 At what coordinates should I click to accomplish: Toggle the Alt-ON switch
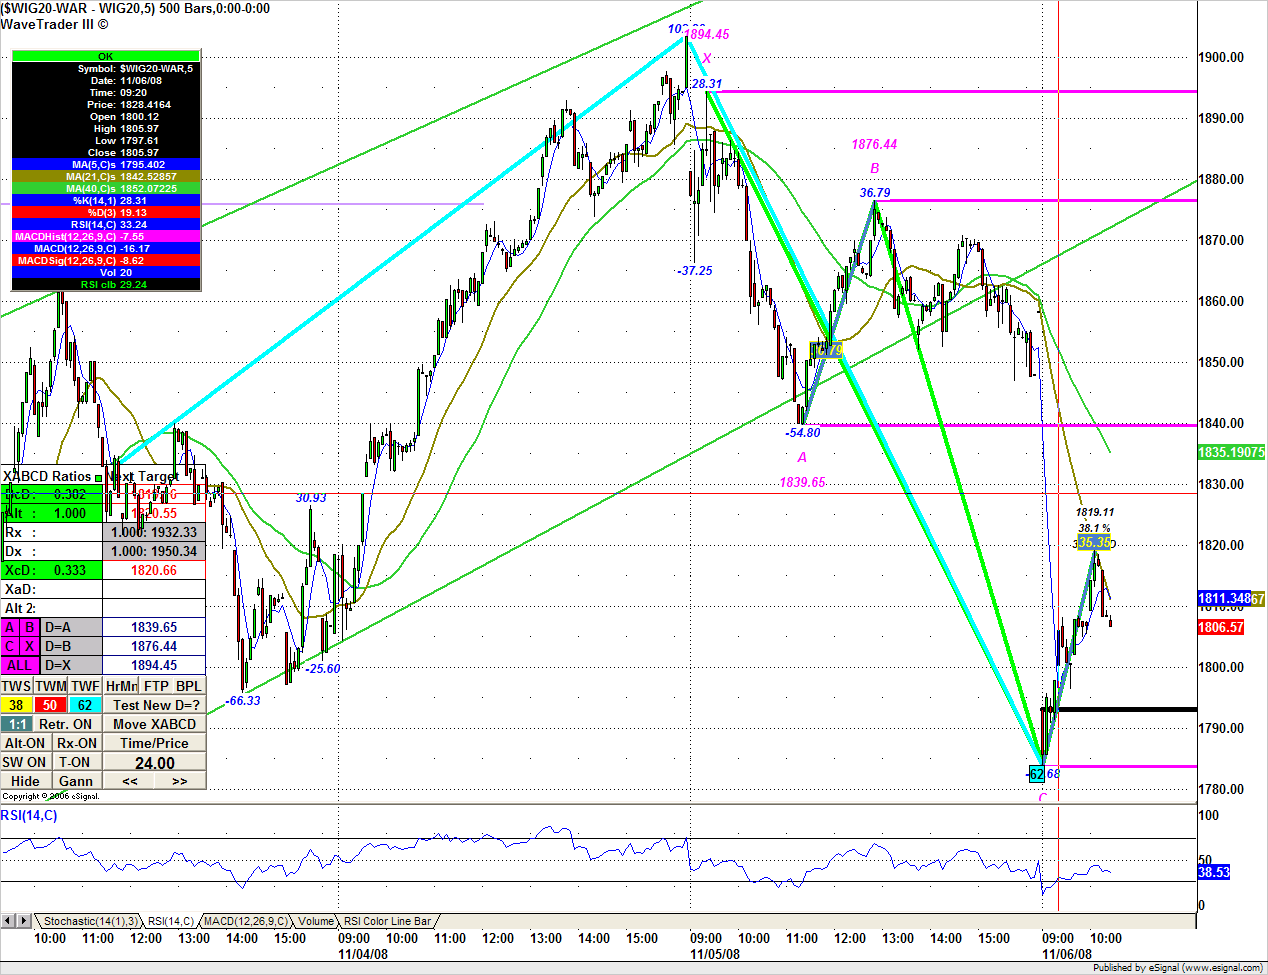[x=25, y=743]
